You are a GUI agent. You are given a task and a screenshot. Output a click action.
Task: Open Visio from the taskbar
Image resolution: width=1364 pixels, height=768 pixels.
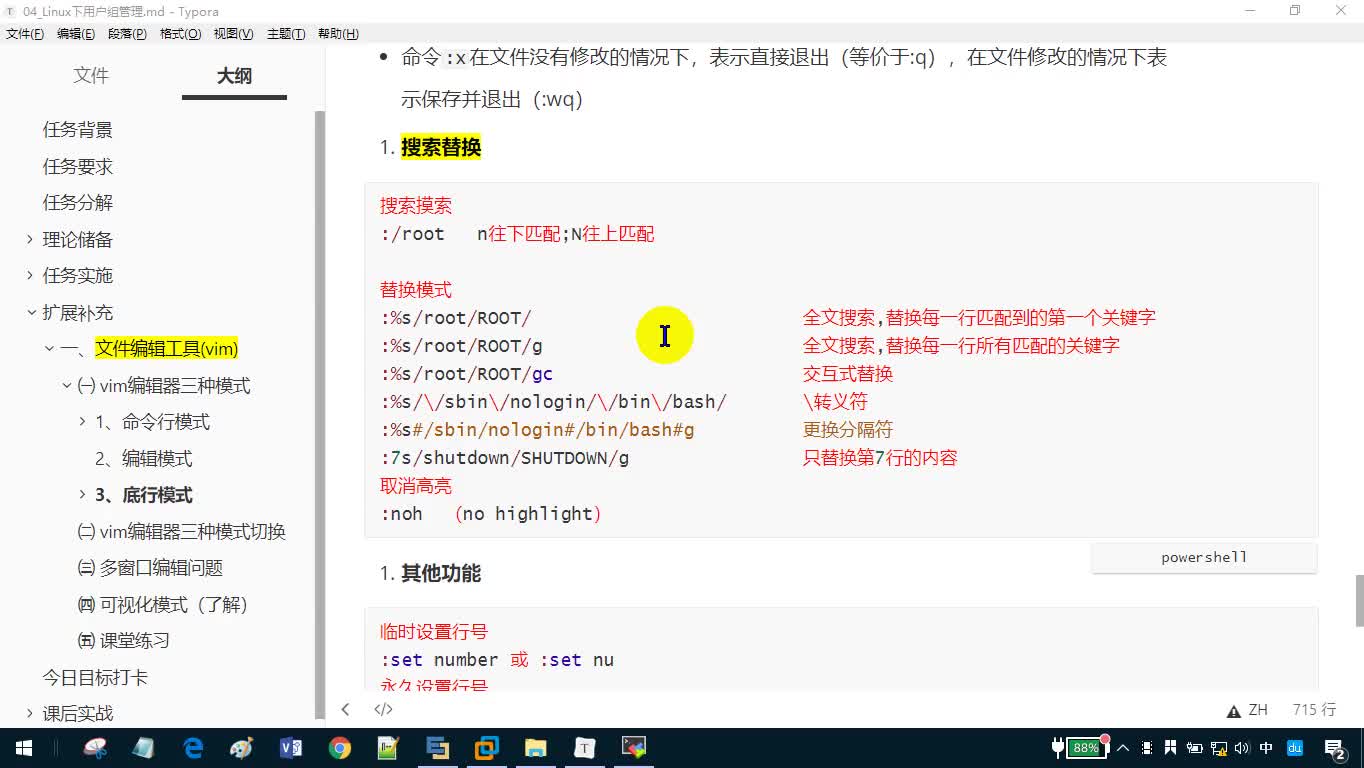[x=291, y=748]
